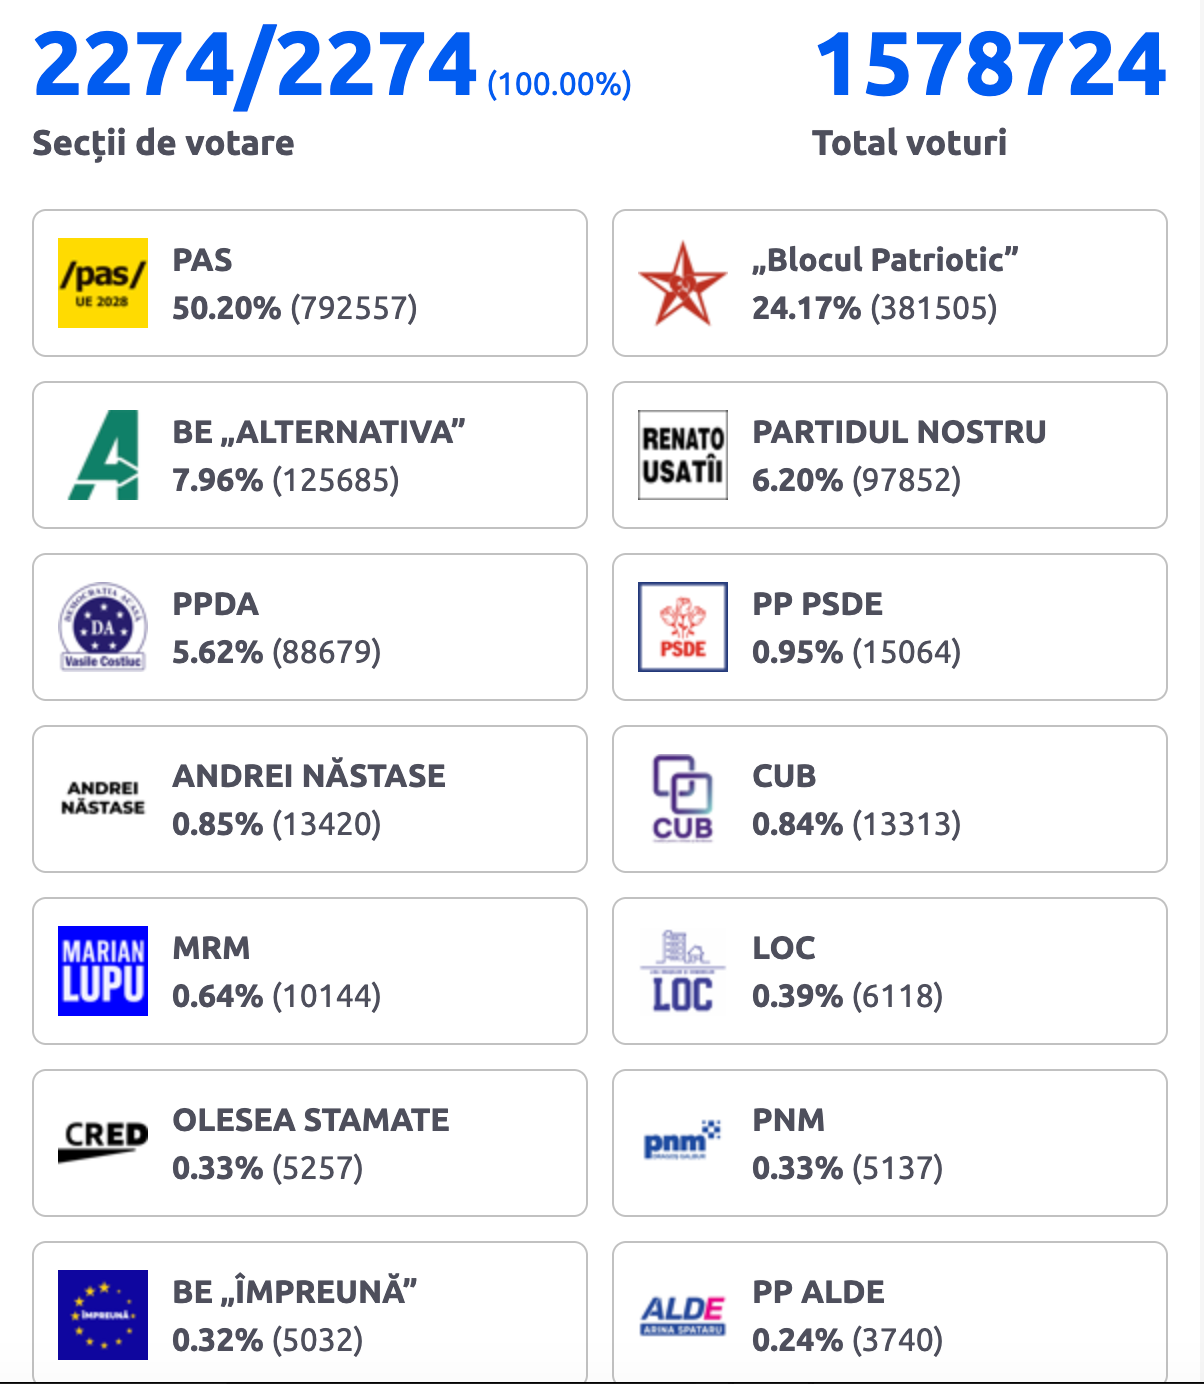Click the blue Marian Lupu logo
1204x1384 pixels.
tap(103, 971)
